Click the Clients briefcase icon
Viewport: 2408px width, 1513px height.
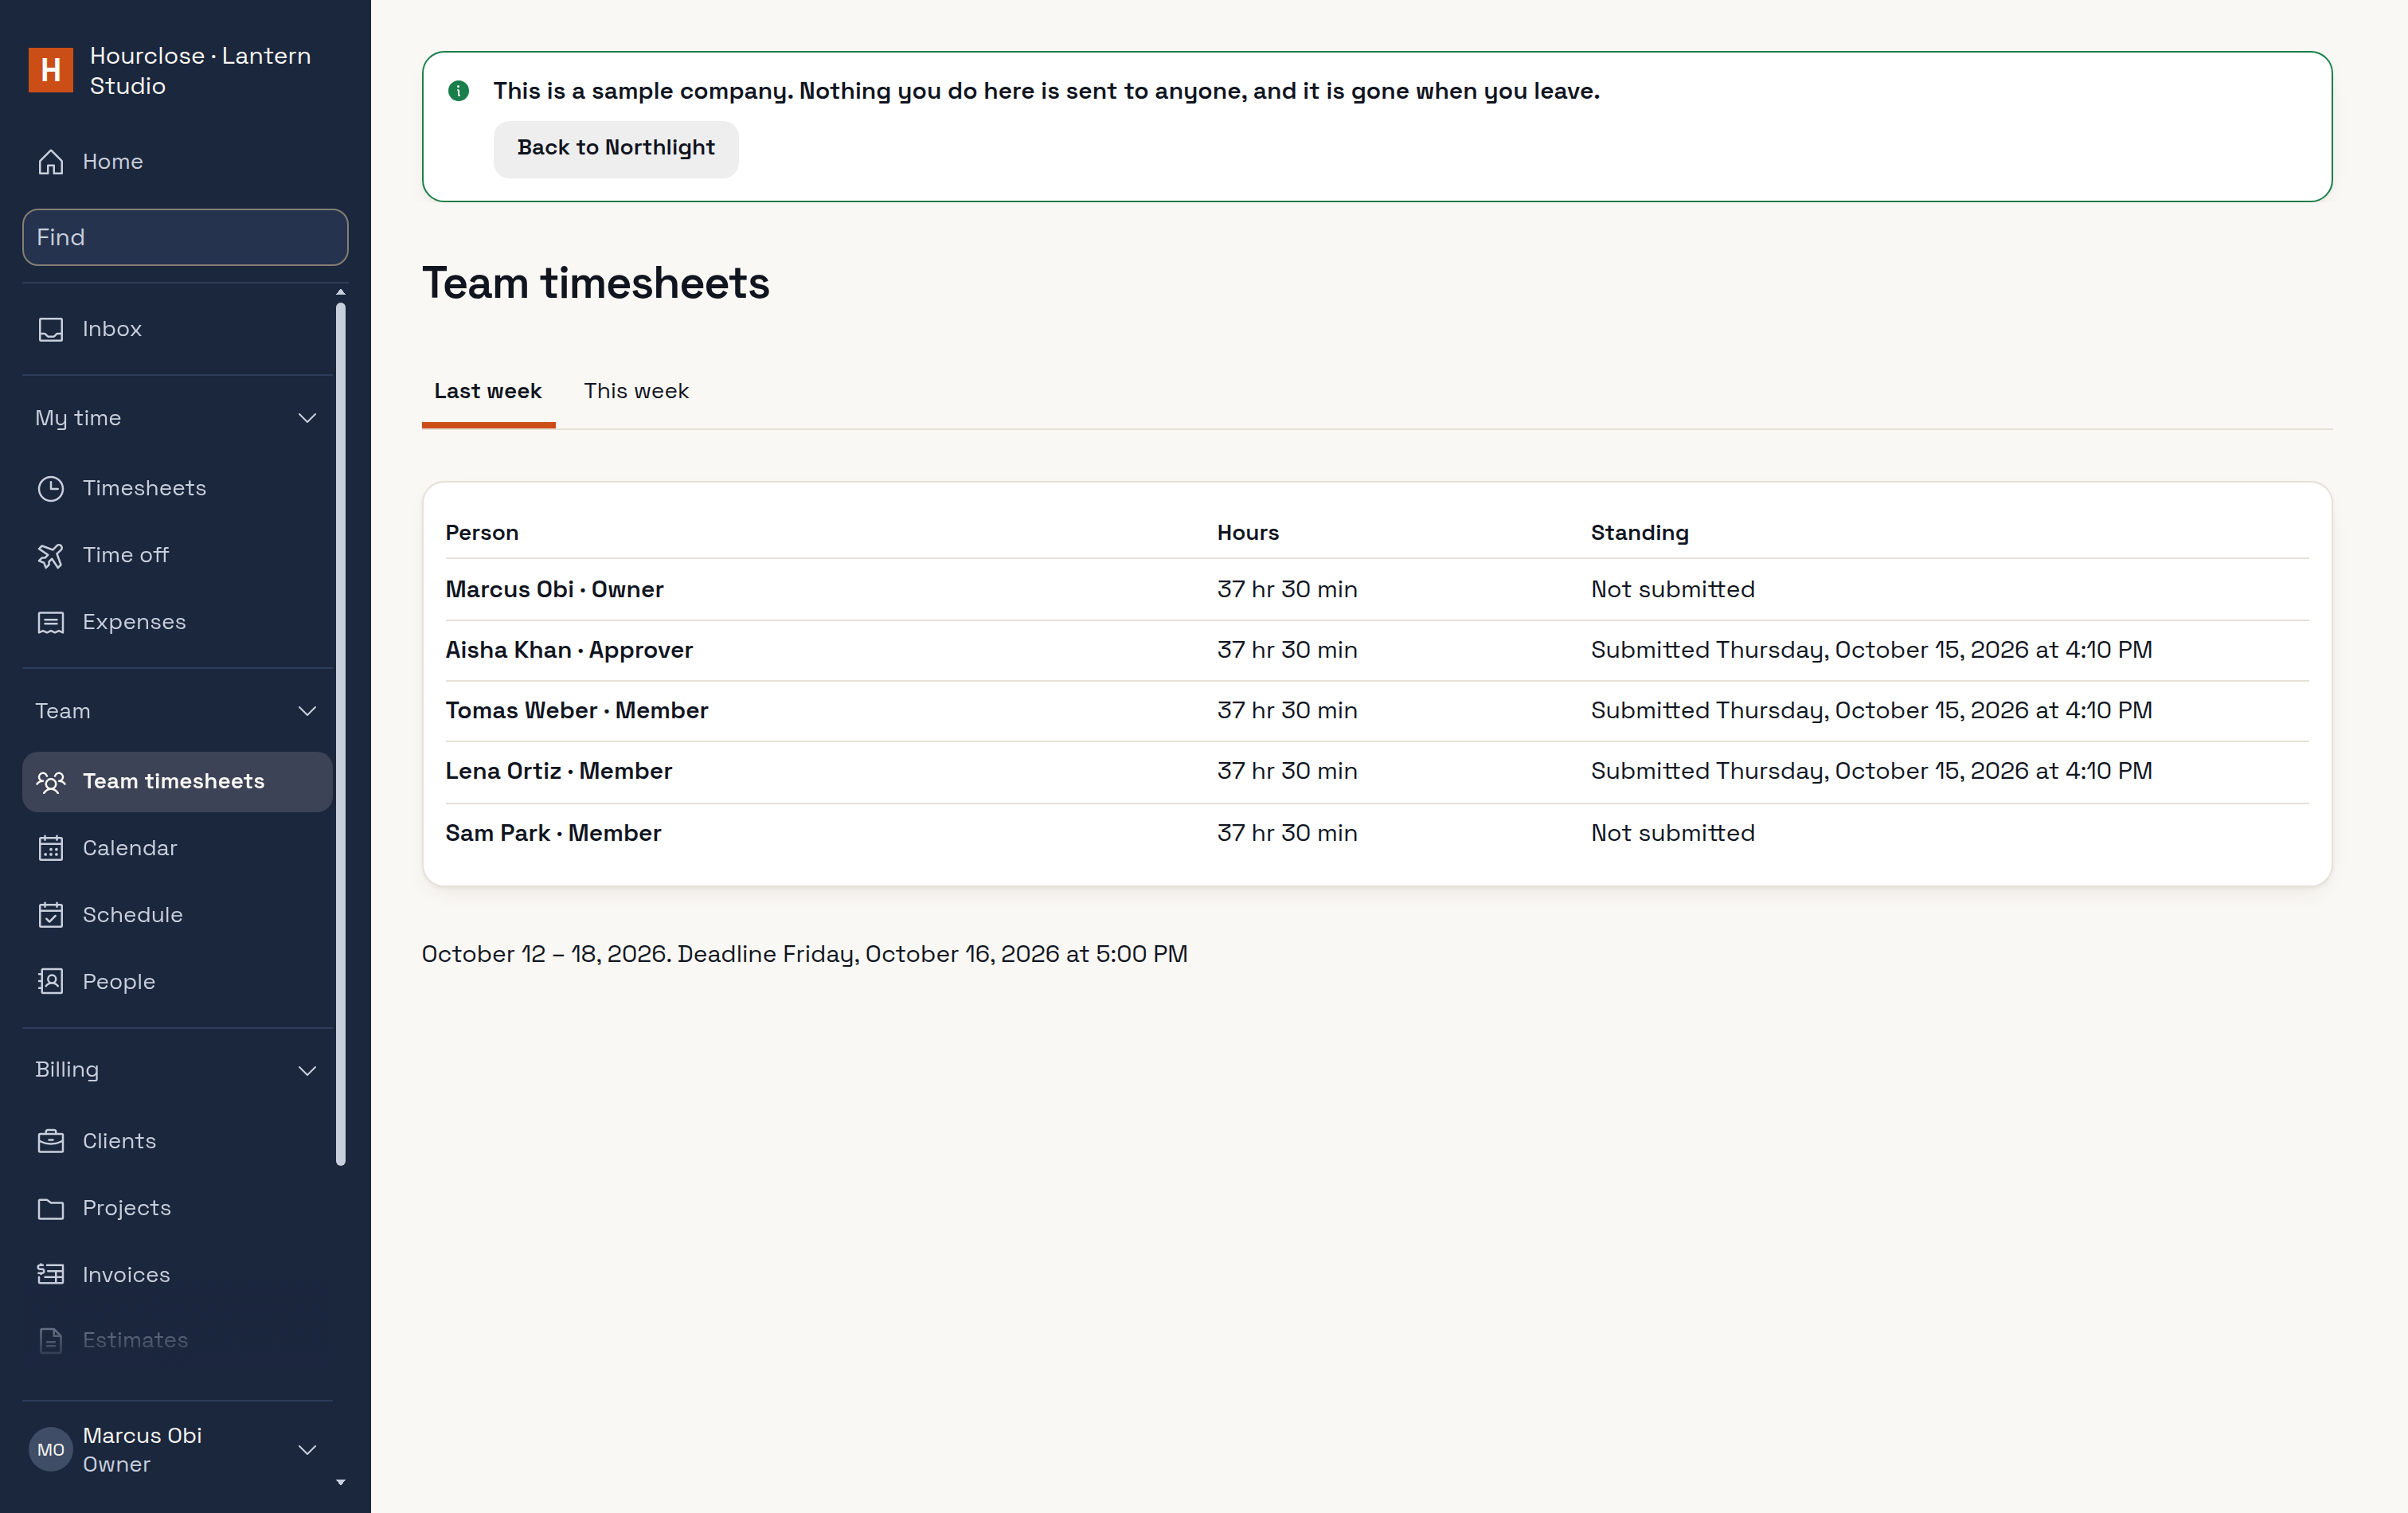click(50, 1141)
